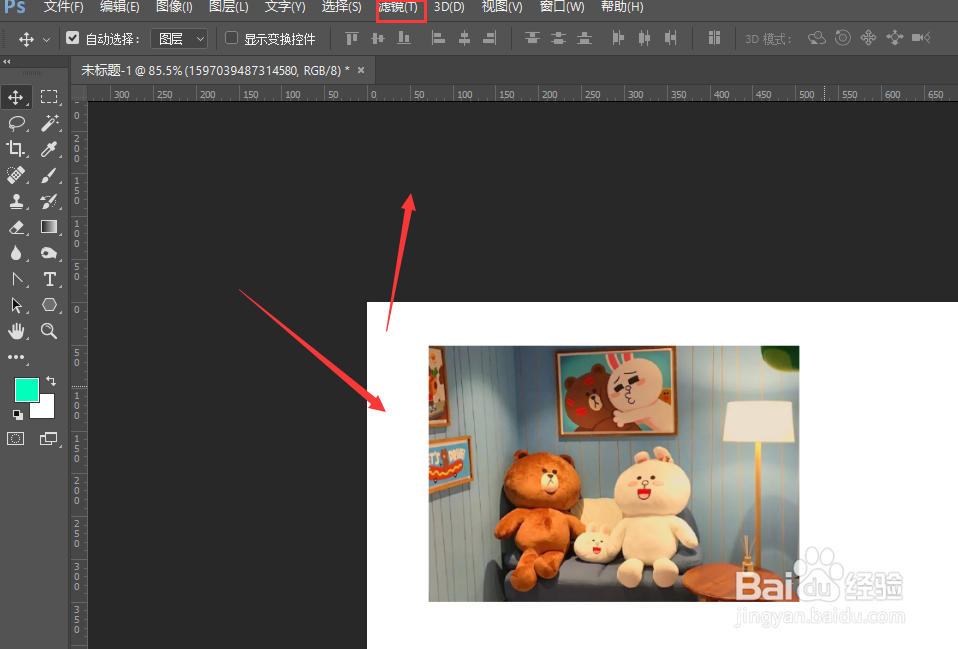
Task: Select the History Brush tool
Action: [x=49, y=201]
